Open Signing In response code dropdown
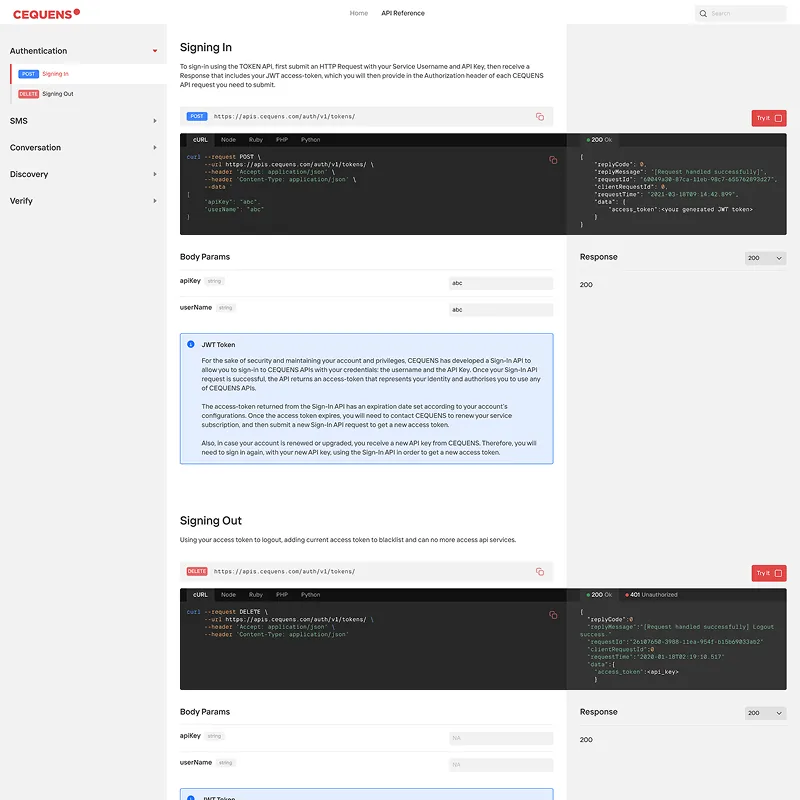 click(x=765, y=258)
